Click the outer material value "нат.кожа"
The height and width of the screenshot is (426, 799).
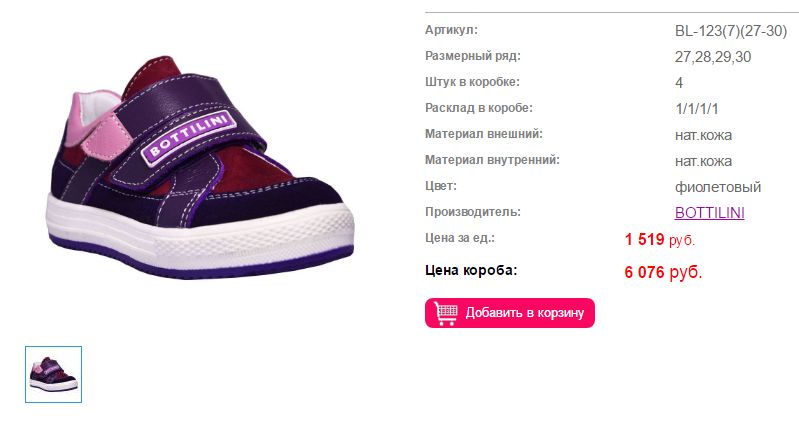703,135
